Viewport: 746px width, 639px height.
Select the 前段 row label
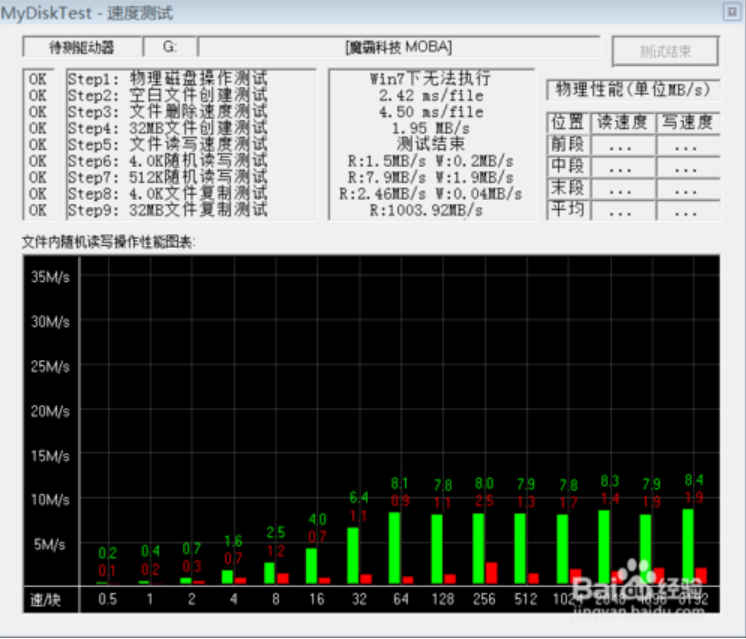567,145
